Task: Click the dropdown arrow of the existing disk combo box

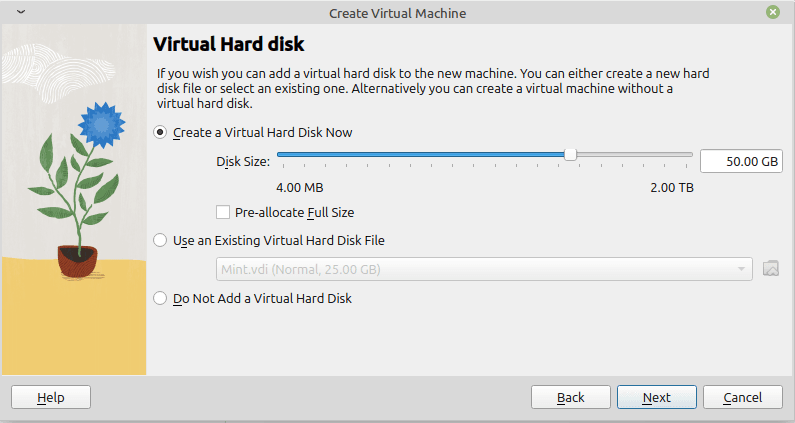Action: tap(741, 269)
